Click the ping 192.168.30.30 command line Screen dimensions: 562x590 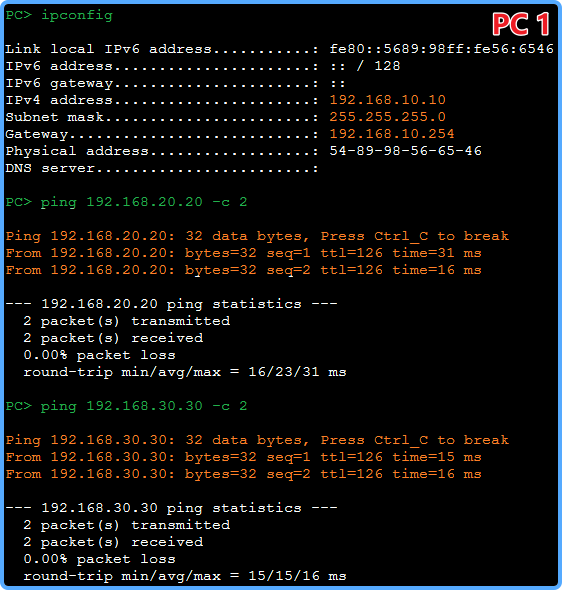click(126, 406)
